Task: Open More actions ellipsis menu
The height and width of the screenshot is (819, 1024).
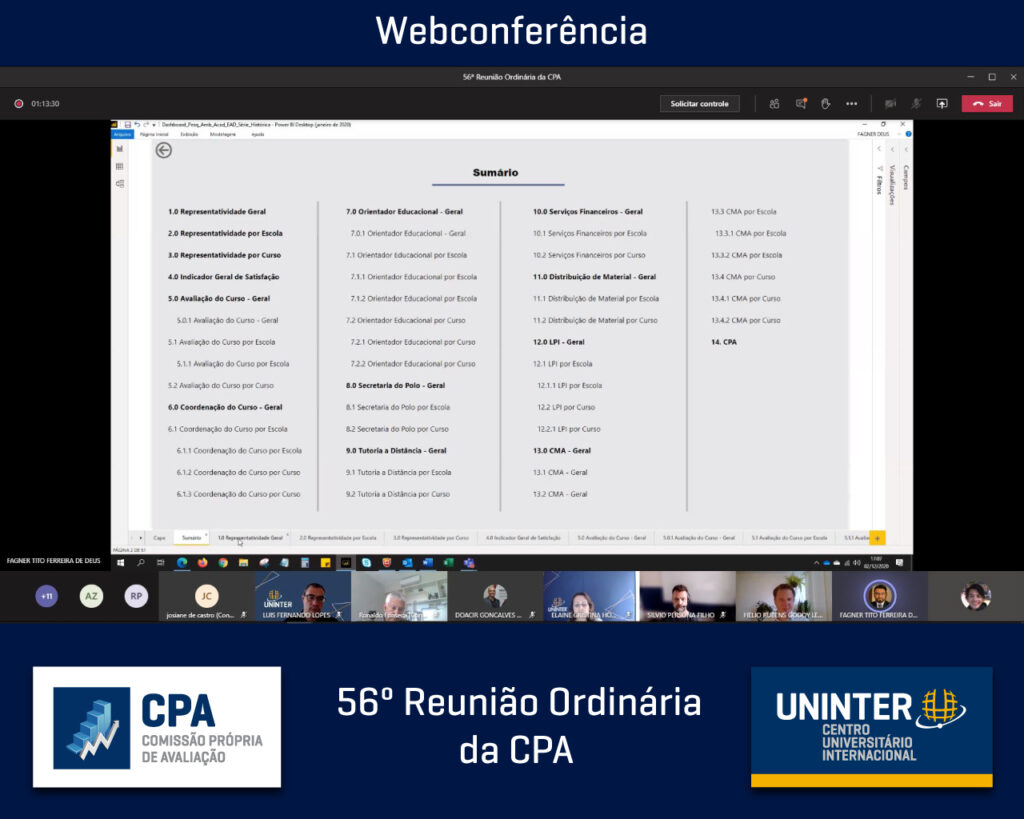Action: pyautogui.click(x=851, y=103)
